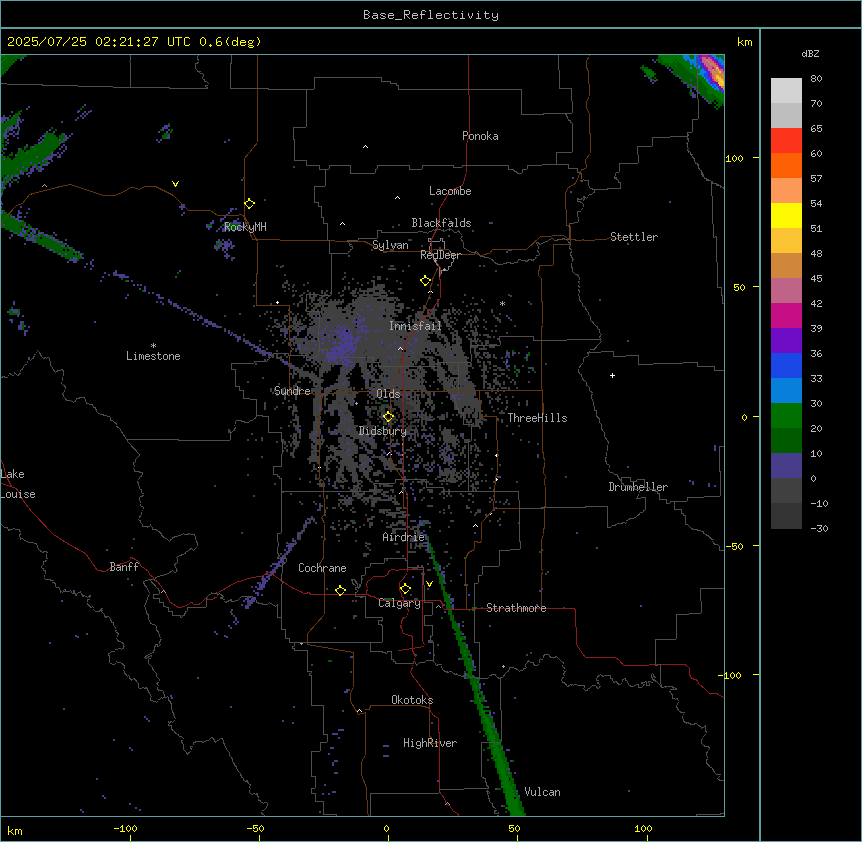The width and height of the screenshot is (862, 842).
Task: Click the strong echo cell at top-right corner
Action: tap(712, 73)
